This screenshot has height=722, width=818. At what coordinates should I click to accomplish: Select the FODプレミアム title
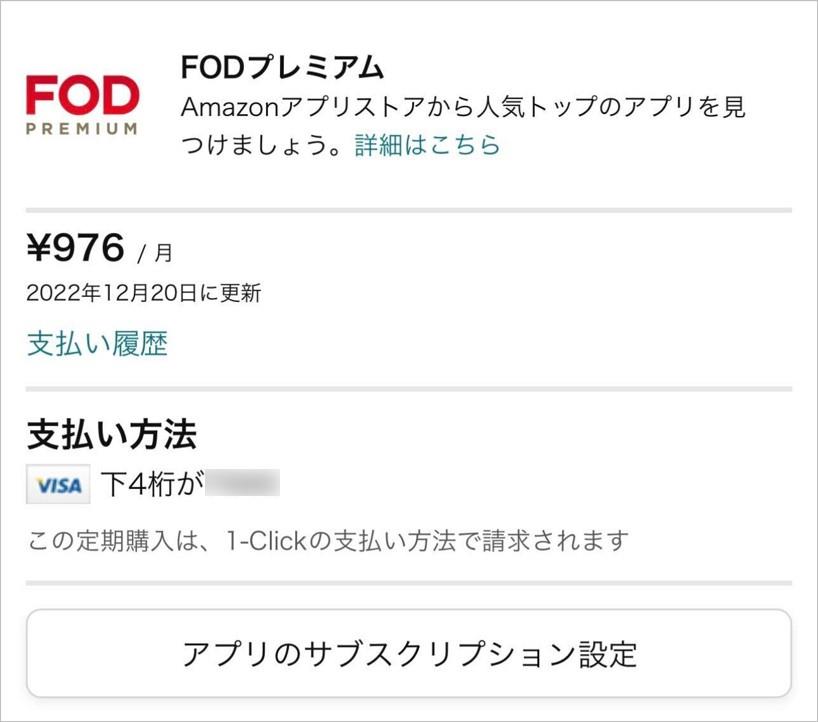coord(282,68)
